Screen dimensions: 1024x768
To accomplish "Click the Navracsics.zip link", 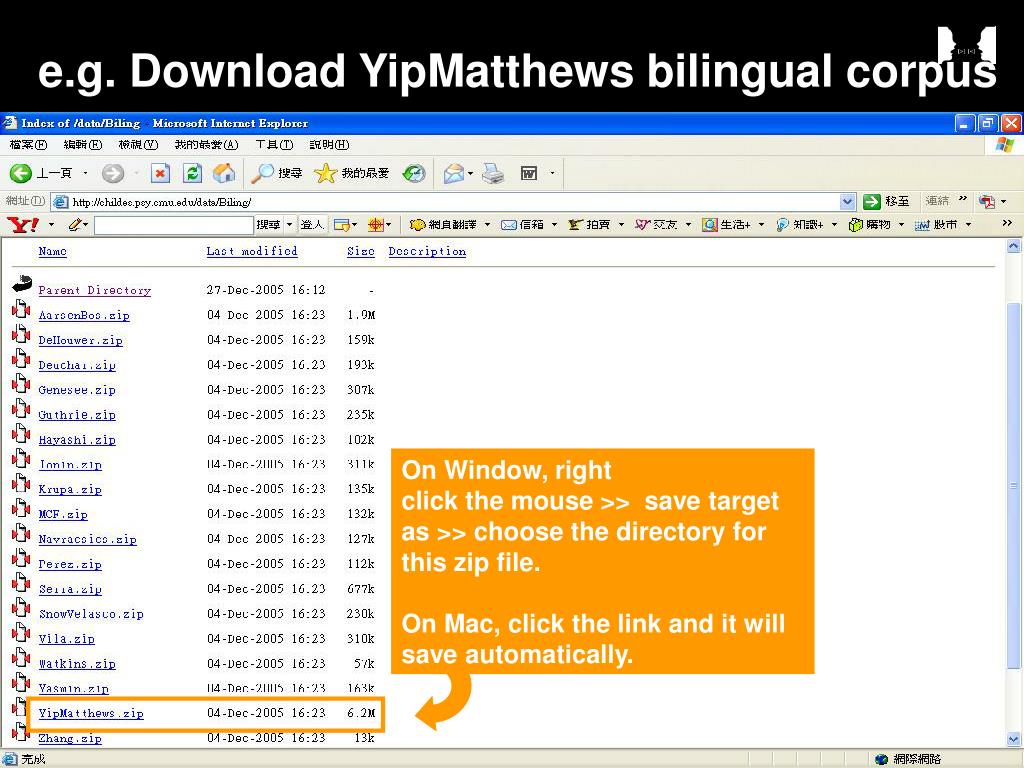I will point(88,539).
